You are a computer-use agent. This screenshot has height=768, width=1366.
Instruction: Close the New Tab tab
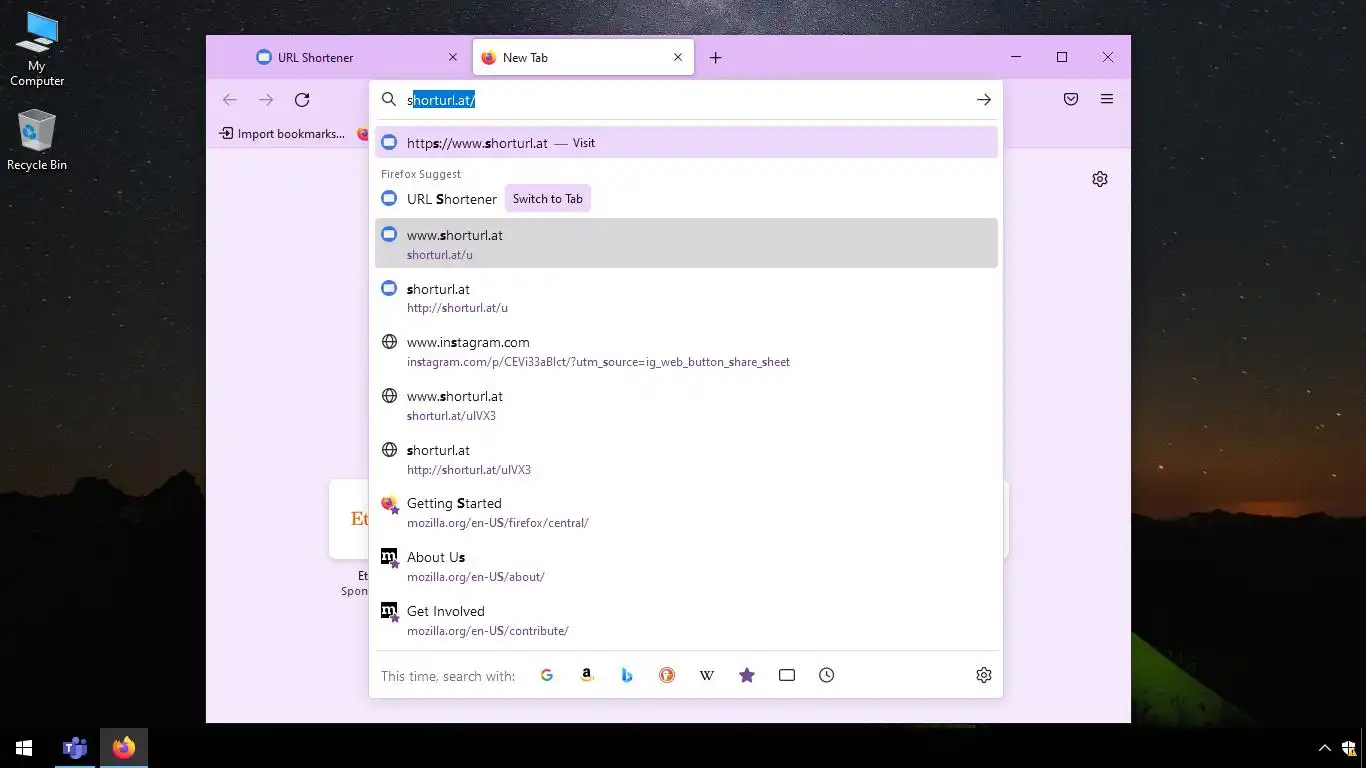click(678, 58)
